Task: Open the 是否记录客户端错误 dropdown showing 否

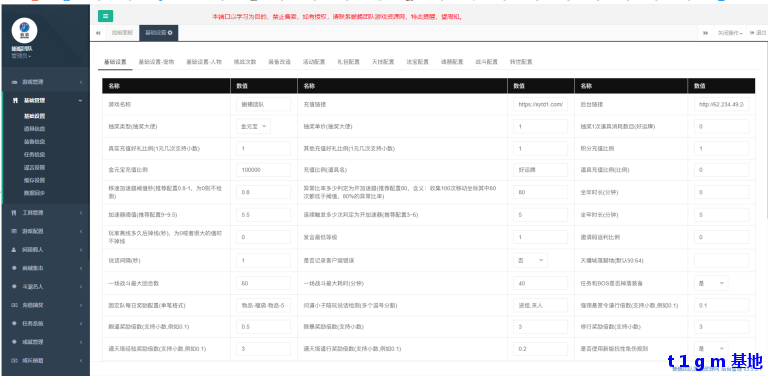Action: coord(530,260)
